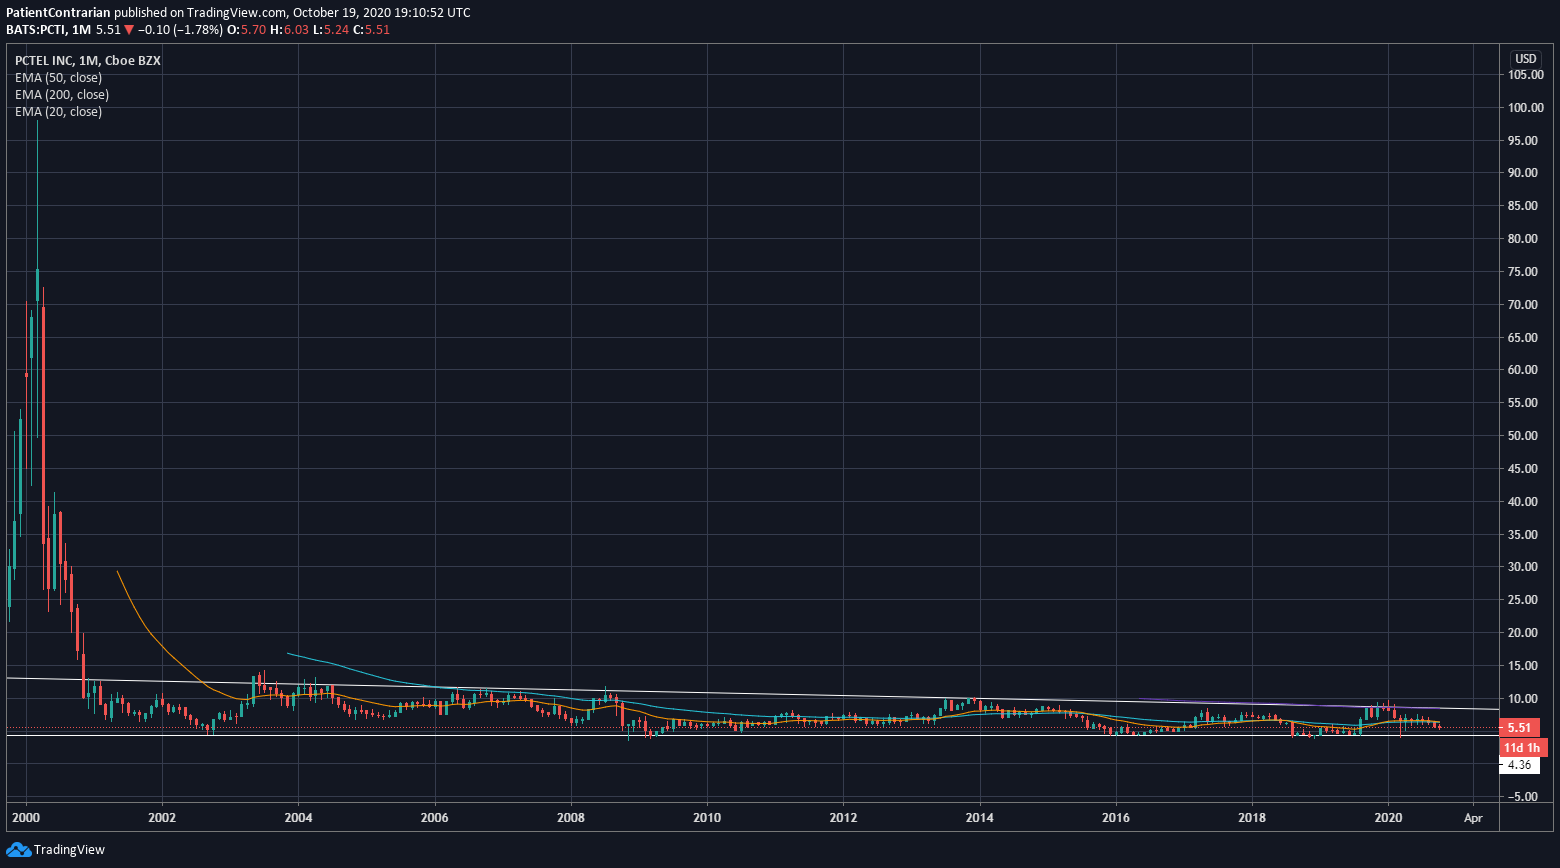Click the -5.00 price axis label
The height and width of the screenshot is (868, 1560).
pos(1525,797)
